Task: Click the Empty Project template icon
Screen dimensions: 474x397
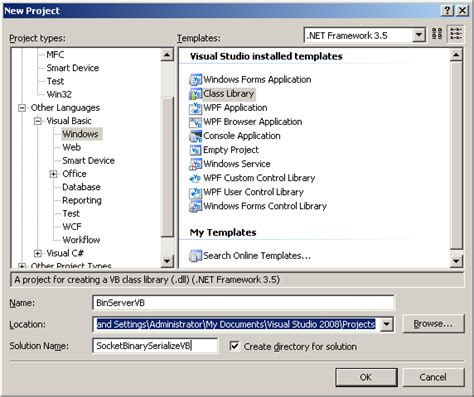Action: [x=195, y=150]
